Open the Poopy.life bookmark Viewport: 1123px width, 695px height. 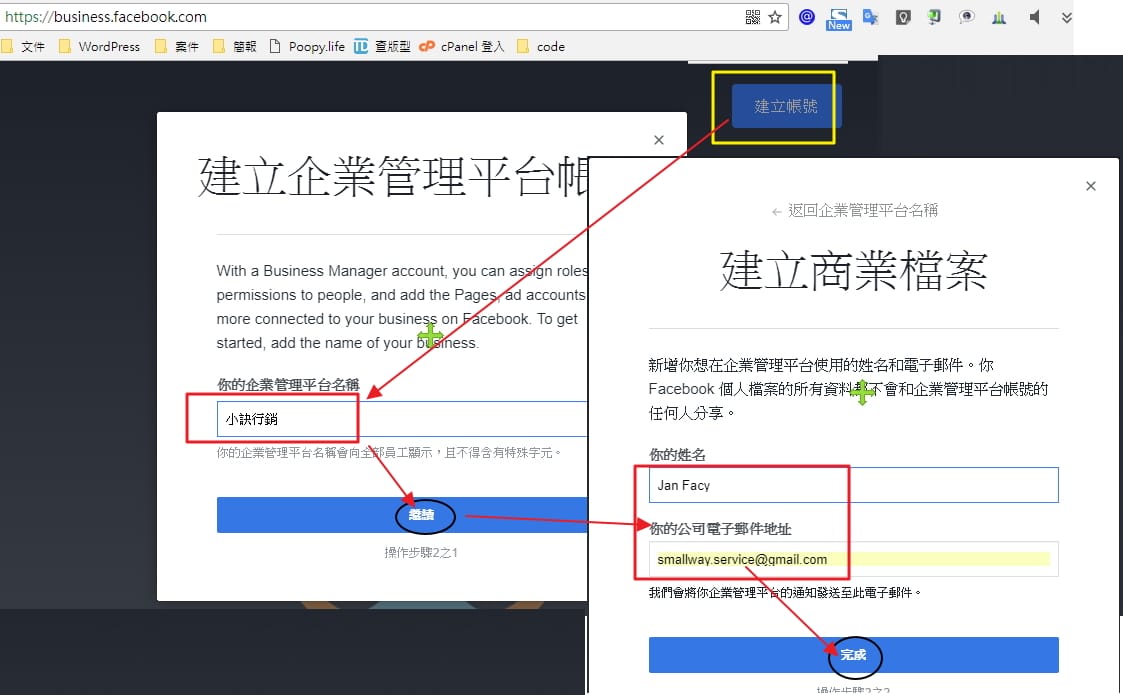click(307, 47)
